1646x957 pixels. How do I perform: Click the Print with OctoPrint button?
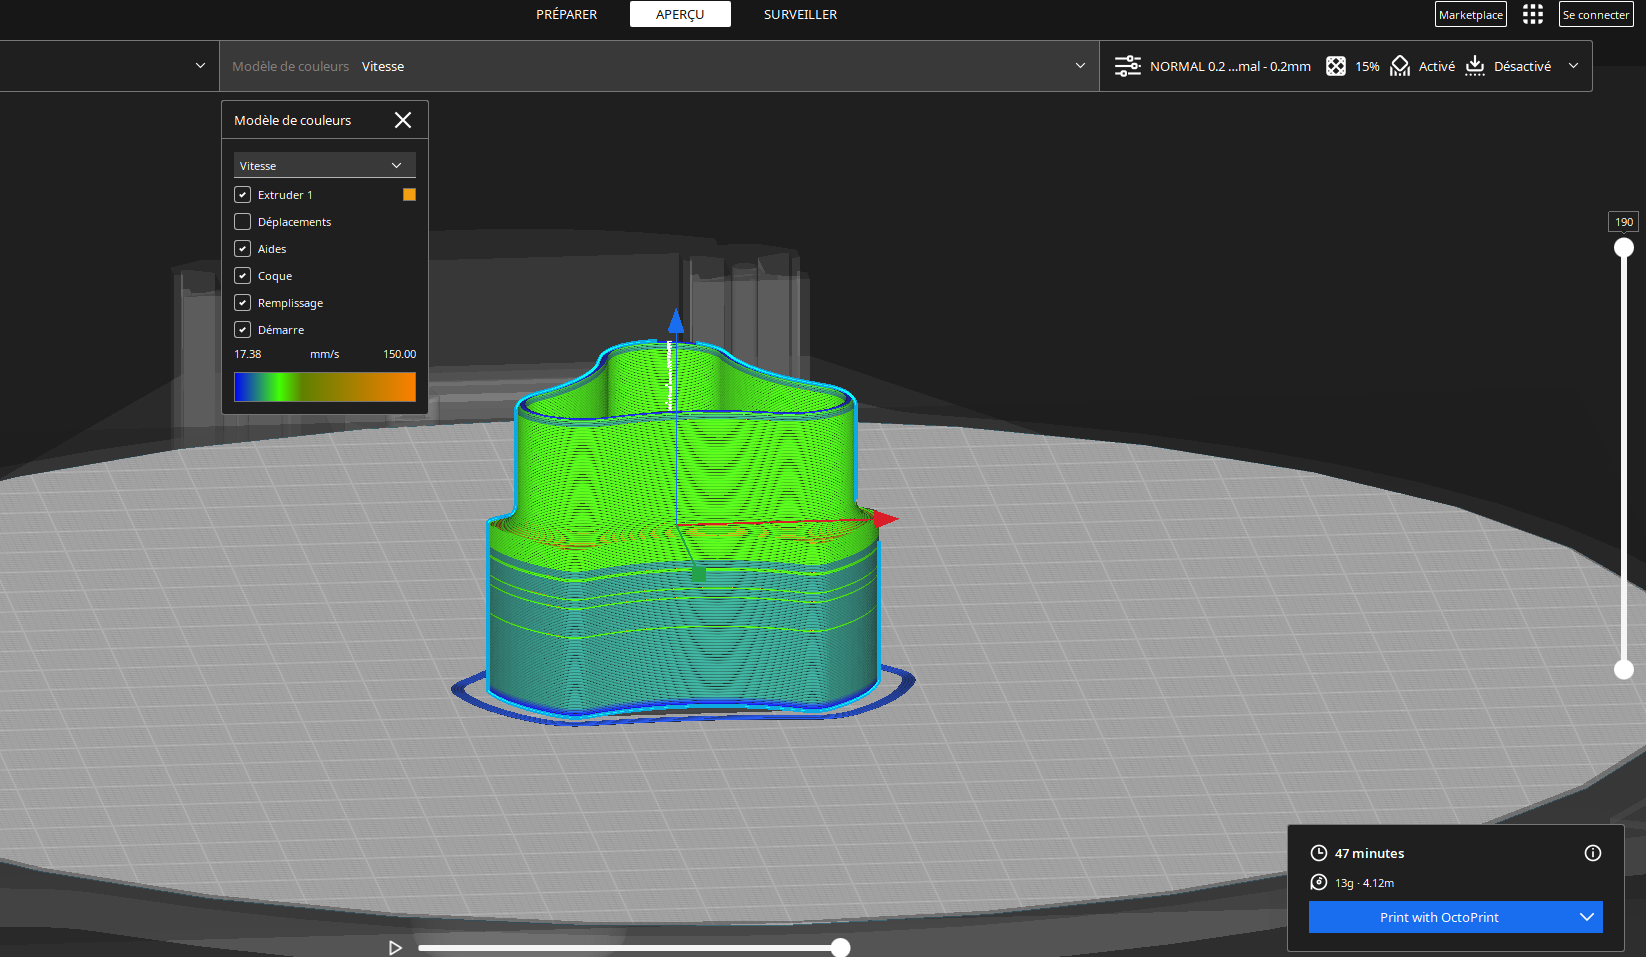[x=1438, y=917]
